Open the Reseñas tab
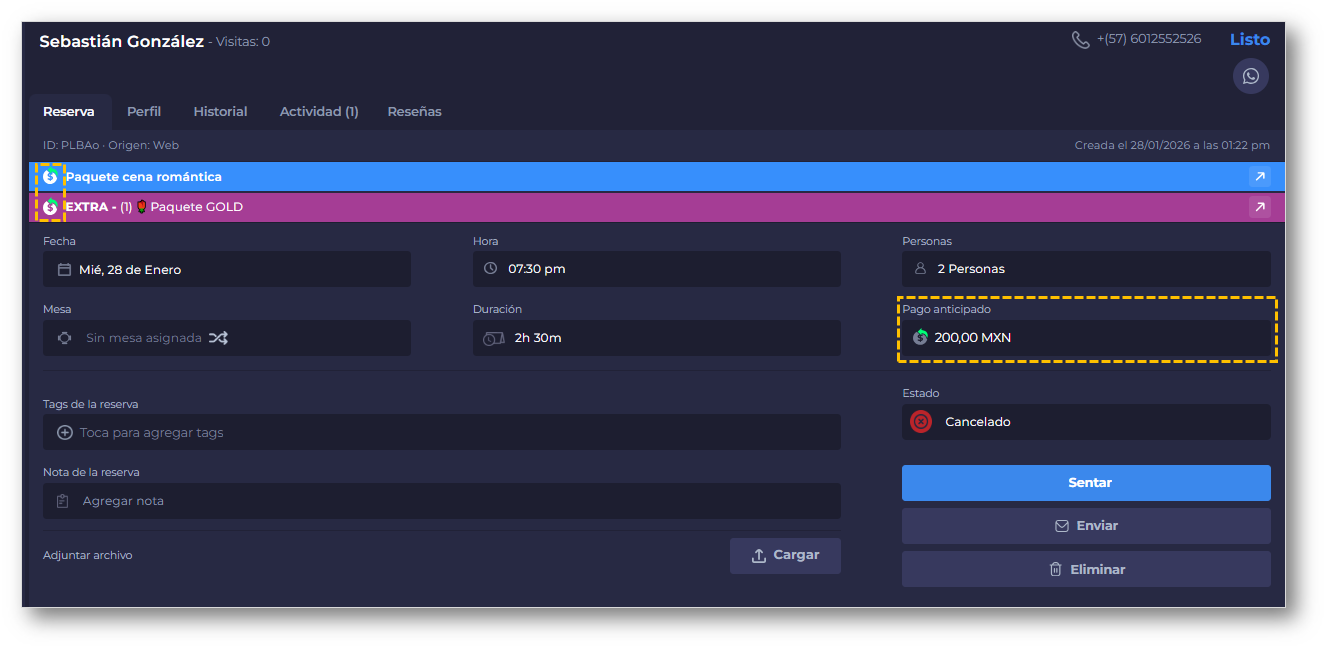Screen dimensions: 1328x650 pos(414,111)
